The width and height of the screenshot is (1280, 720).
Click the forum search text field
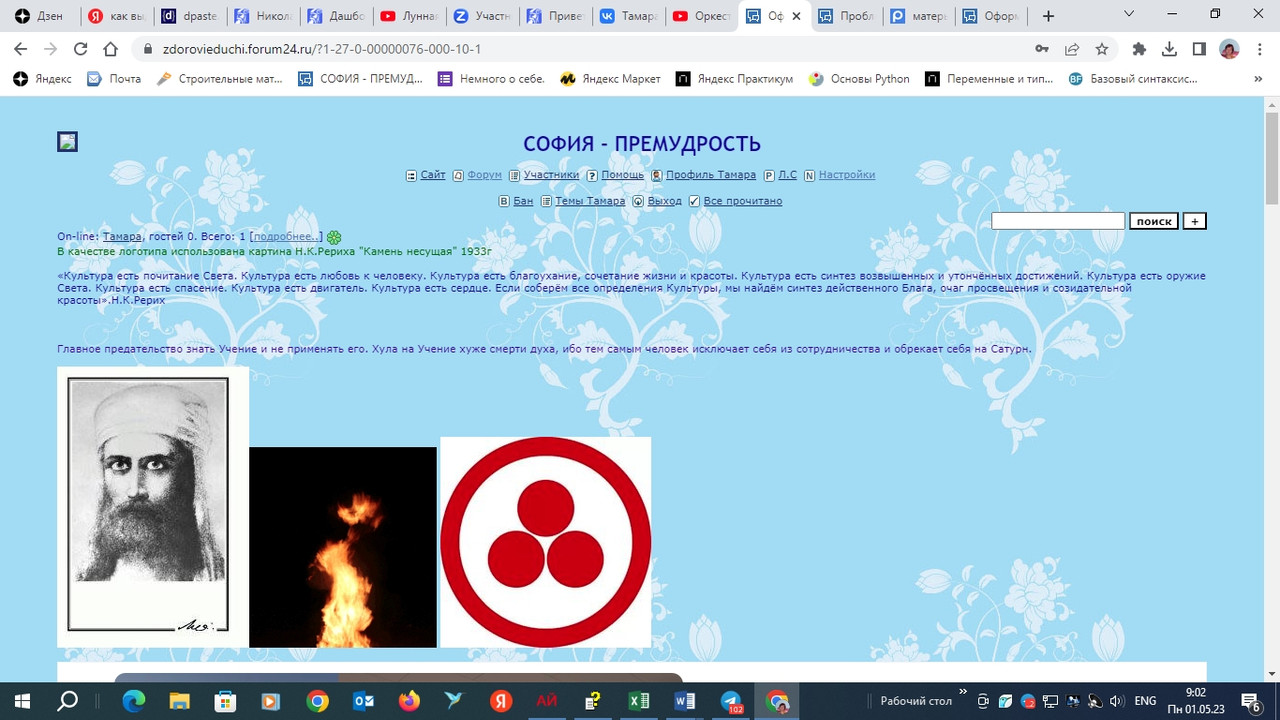pos(1058,221)
